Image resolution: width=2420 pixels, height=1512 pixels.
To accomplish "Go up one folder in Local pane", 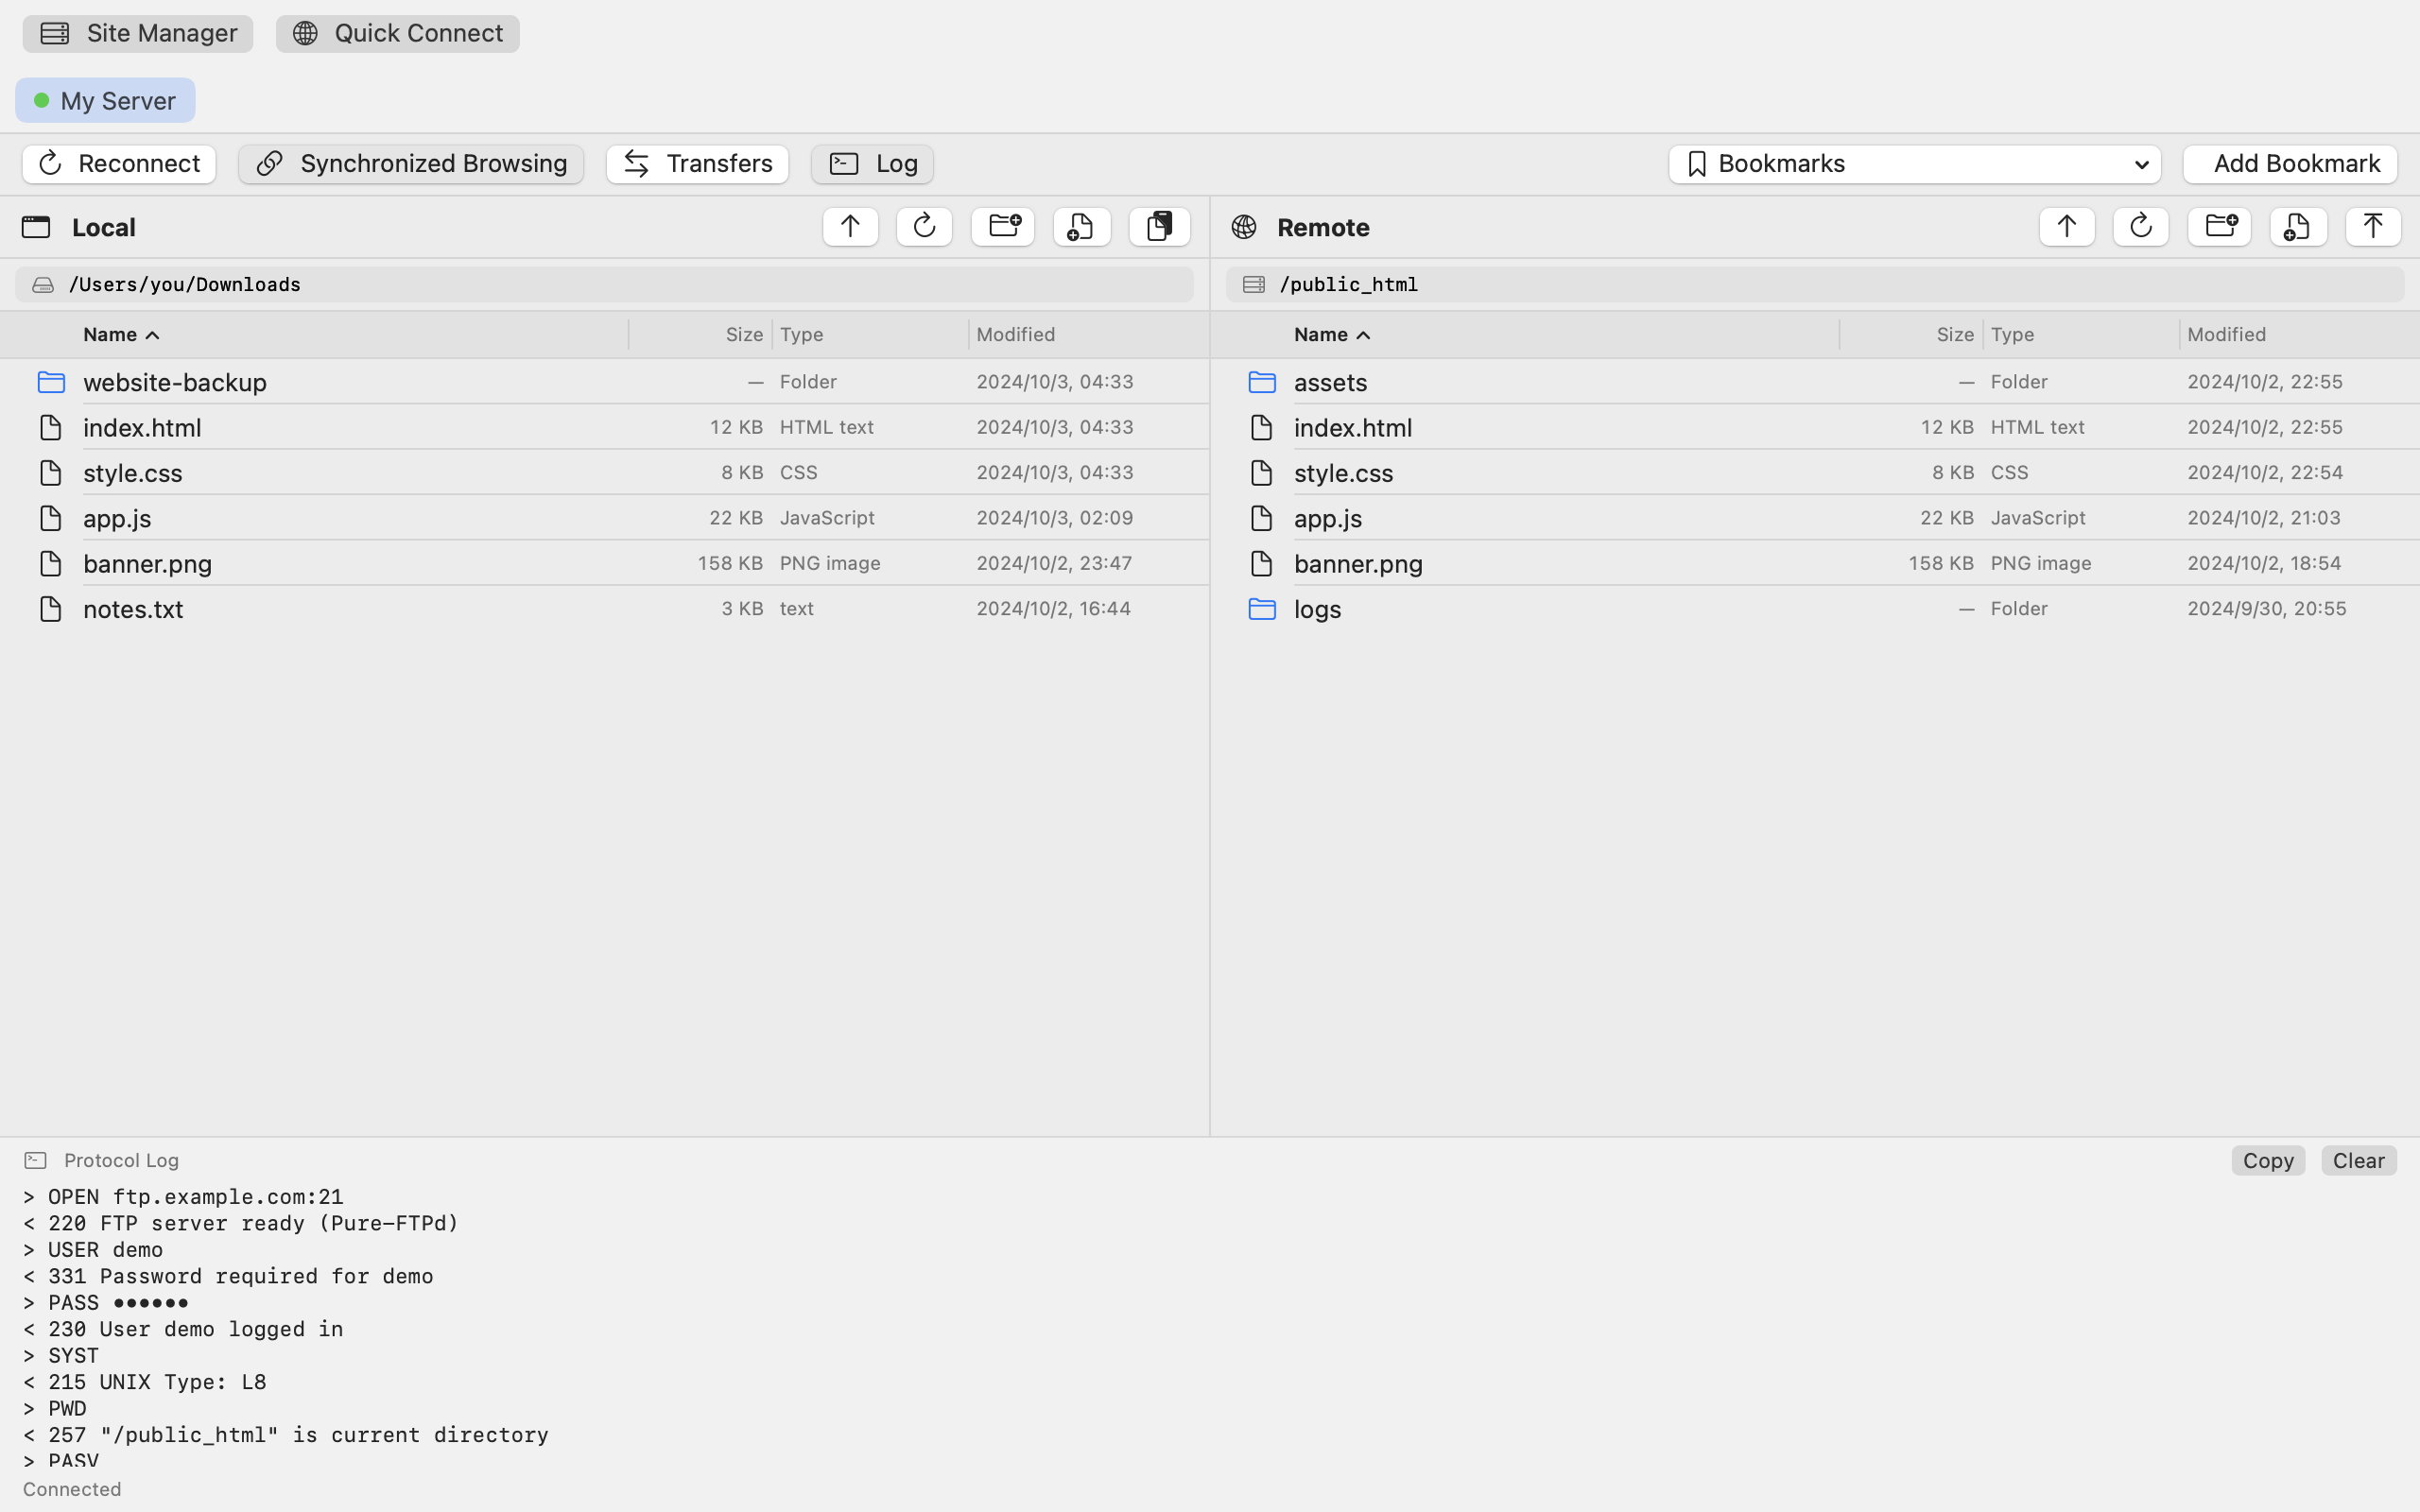I will pyautogui.click(x=850, y=227).
